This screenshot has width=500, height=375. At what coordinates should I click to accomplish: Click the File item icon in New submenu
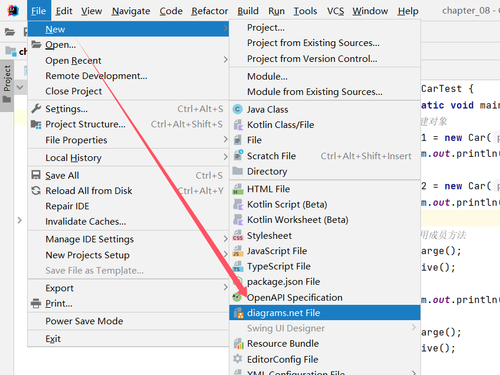click(x=237, y=140)
